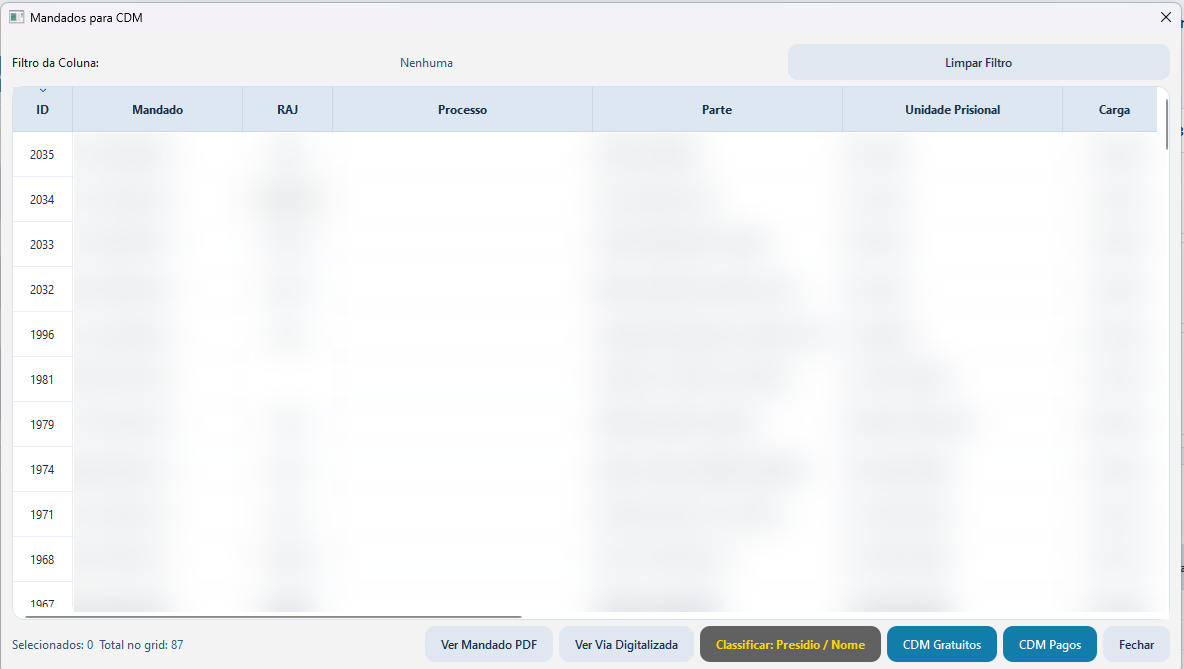Click the Mandado column header
Viewport: 1184px width, 669px height.
click(157, 109)
